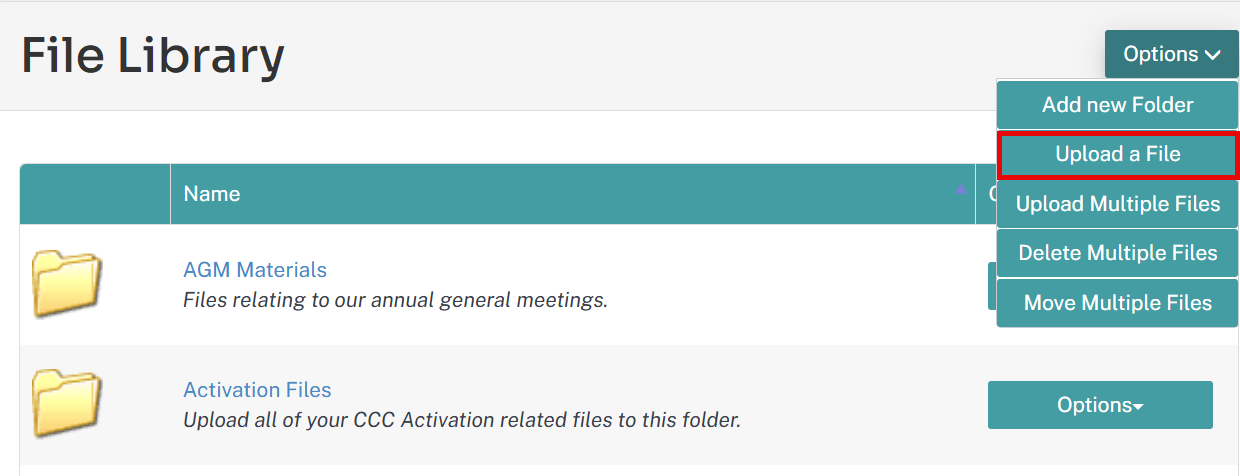Screen dimensions: 1240x476
Task: Click the empty header cell left of Name
Action: click(95, 194)
